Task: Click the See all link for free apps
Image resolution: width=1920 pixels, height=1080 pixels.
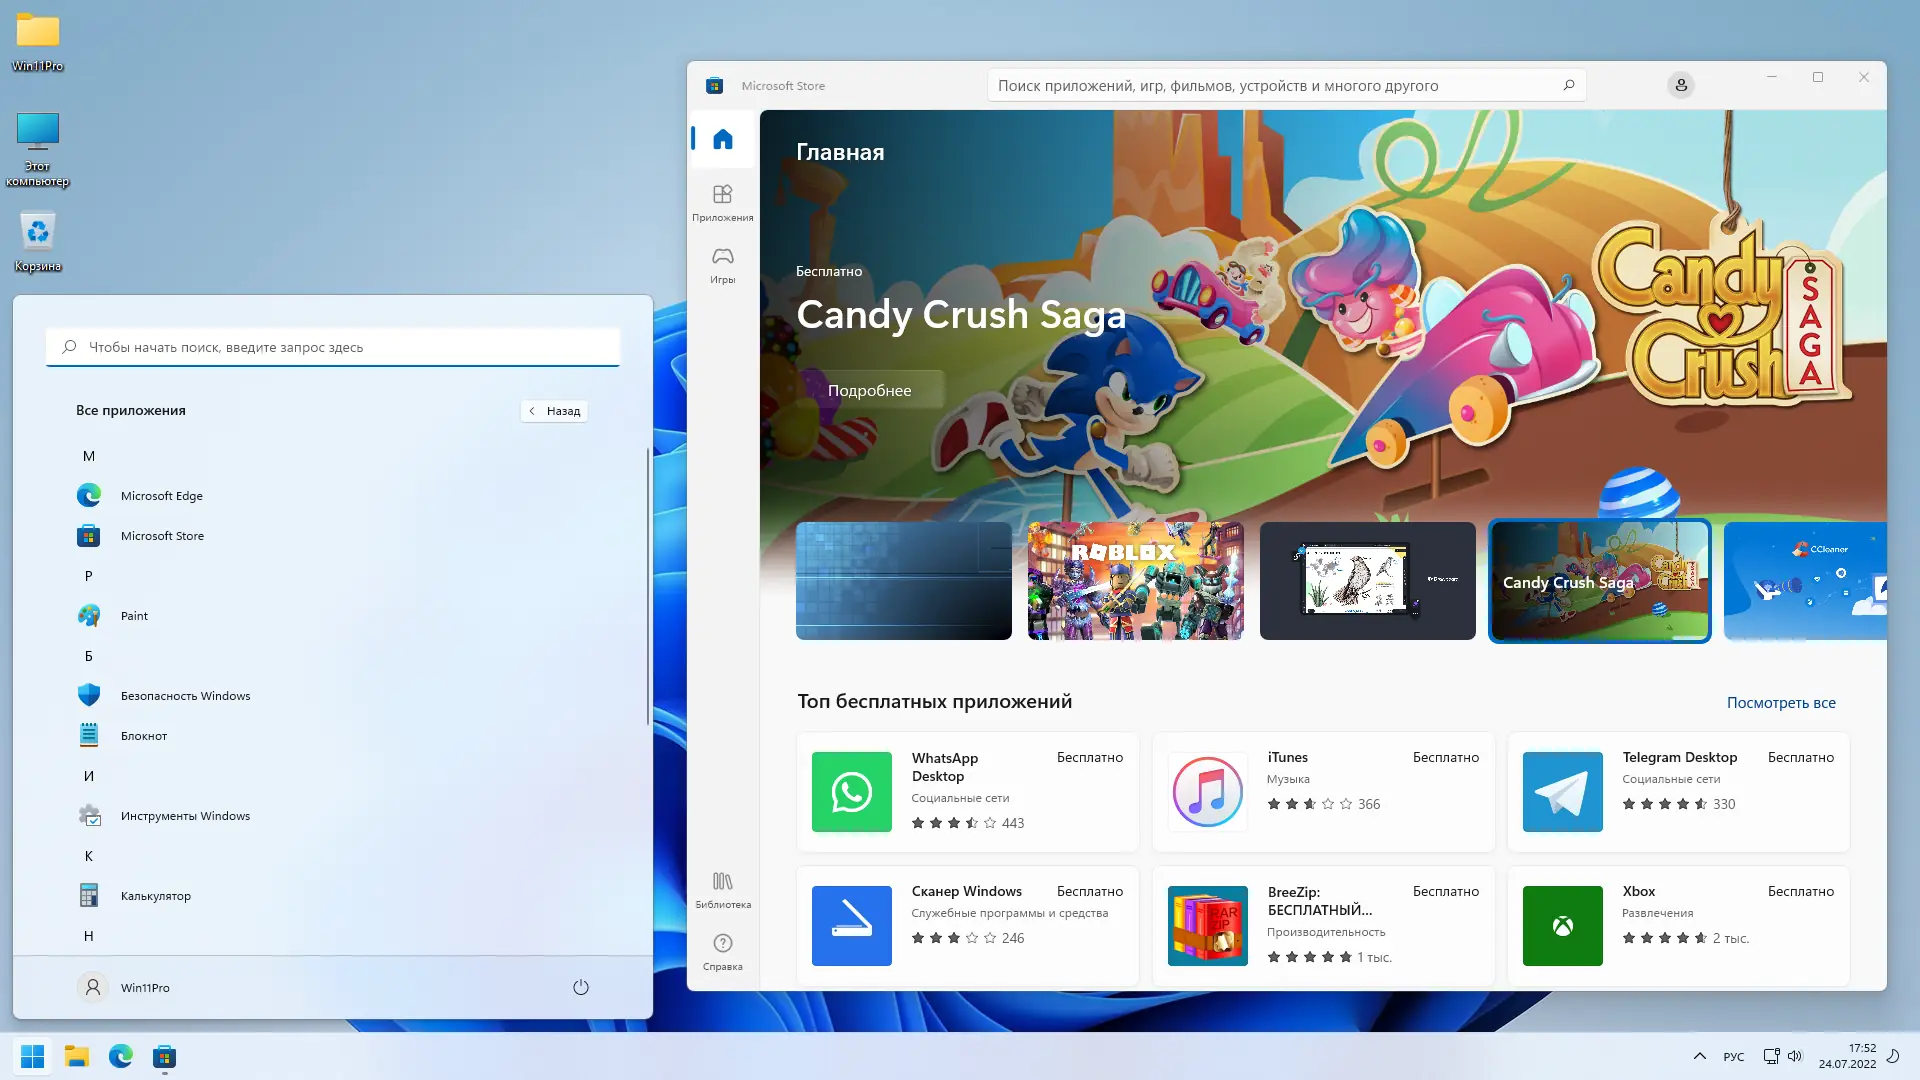Action: tap(1780, 703)
